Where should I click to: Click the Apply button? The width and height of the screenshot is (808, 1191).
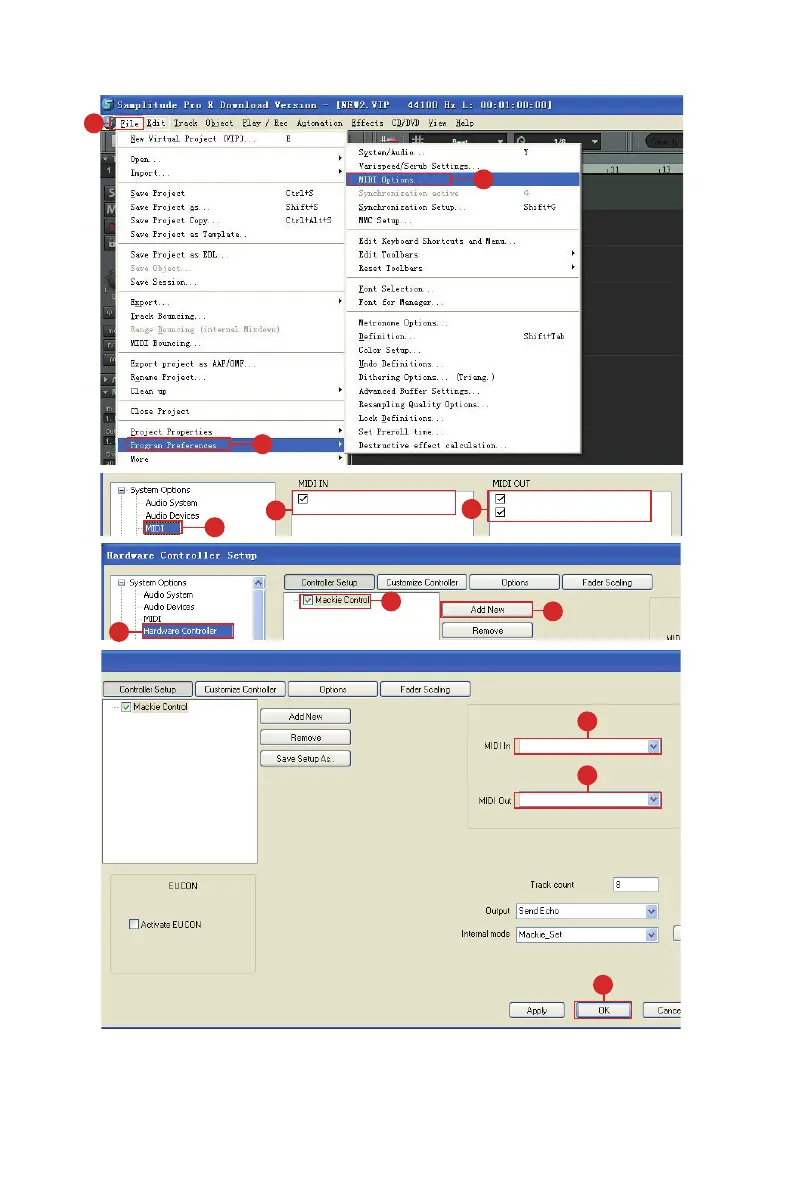(x=537, y=1011)
